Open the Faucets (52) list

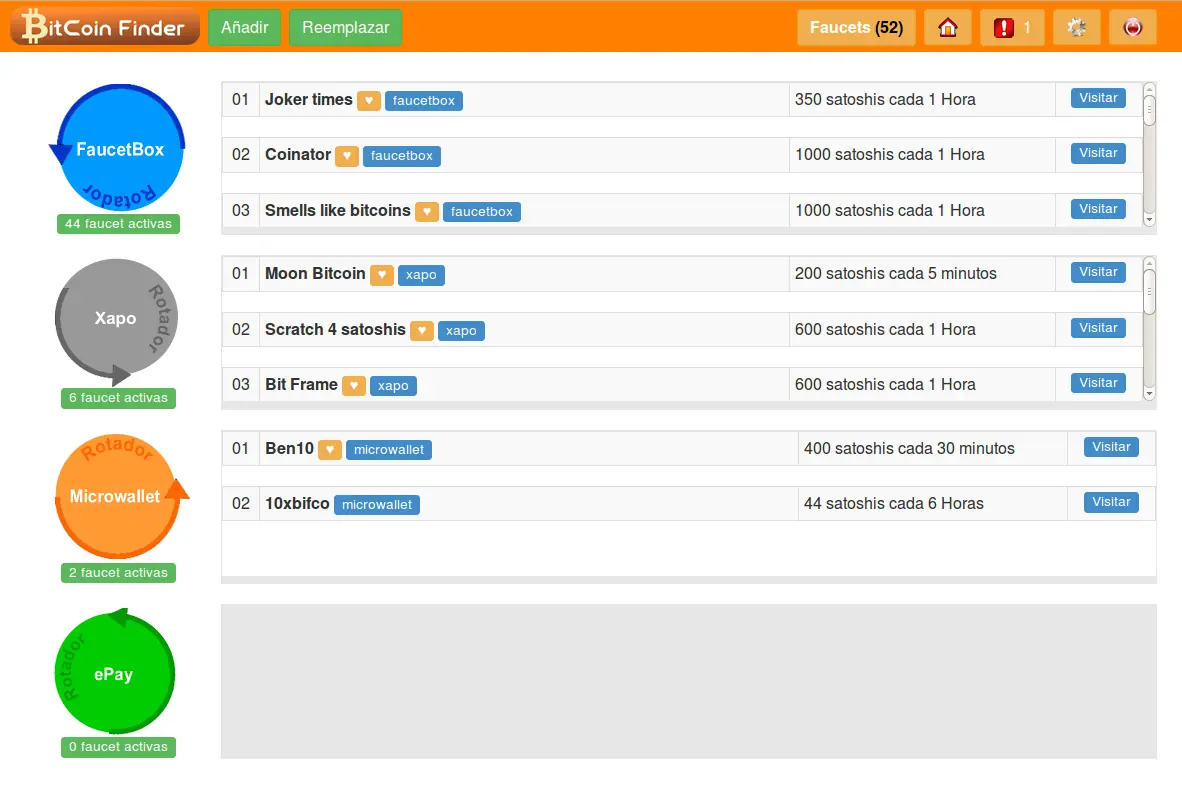(x=856, y=28)
